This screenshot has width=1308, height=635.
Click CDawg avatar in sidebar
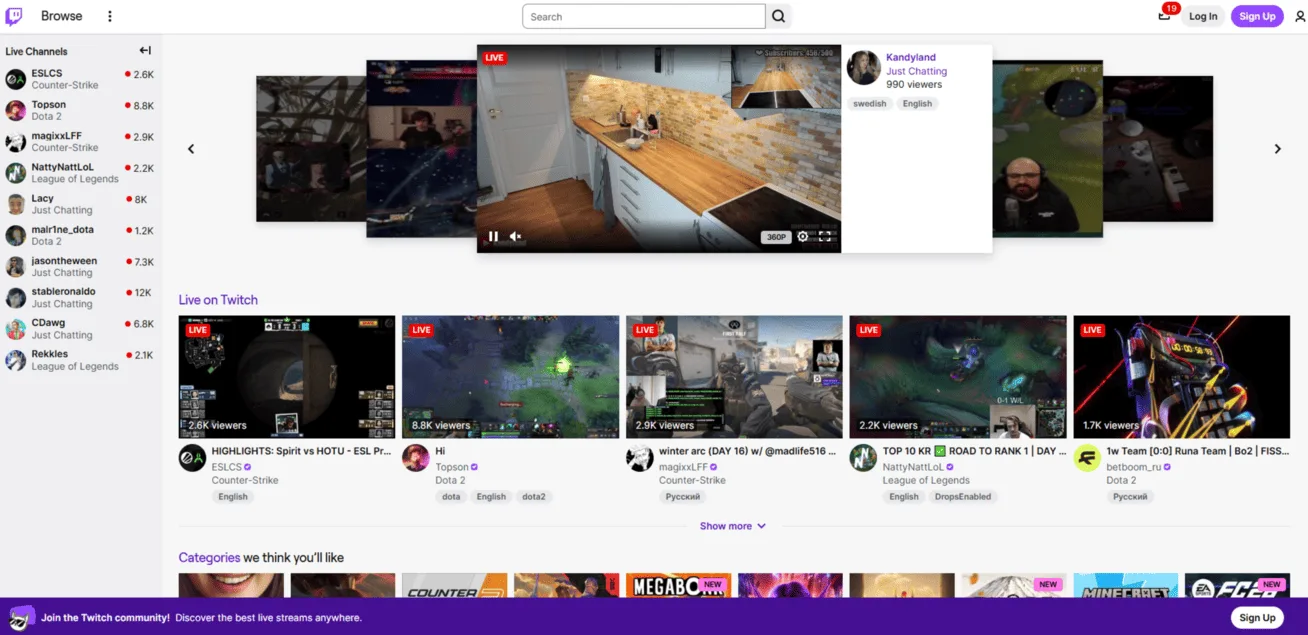[16, 329]
